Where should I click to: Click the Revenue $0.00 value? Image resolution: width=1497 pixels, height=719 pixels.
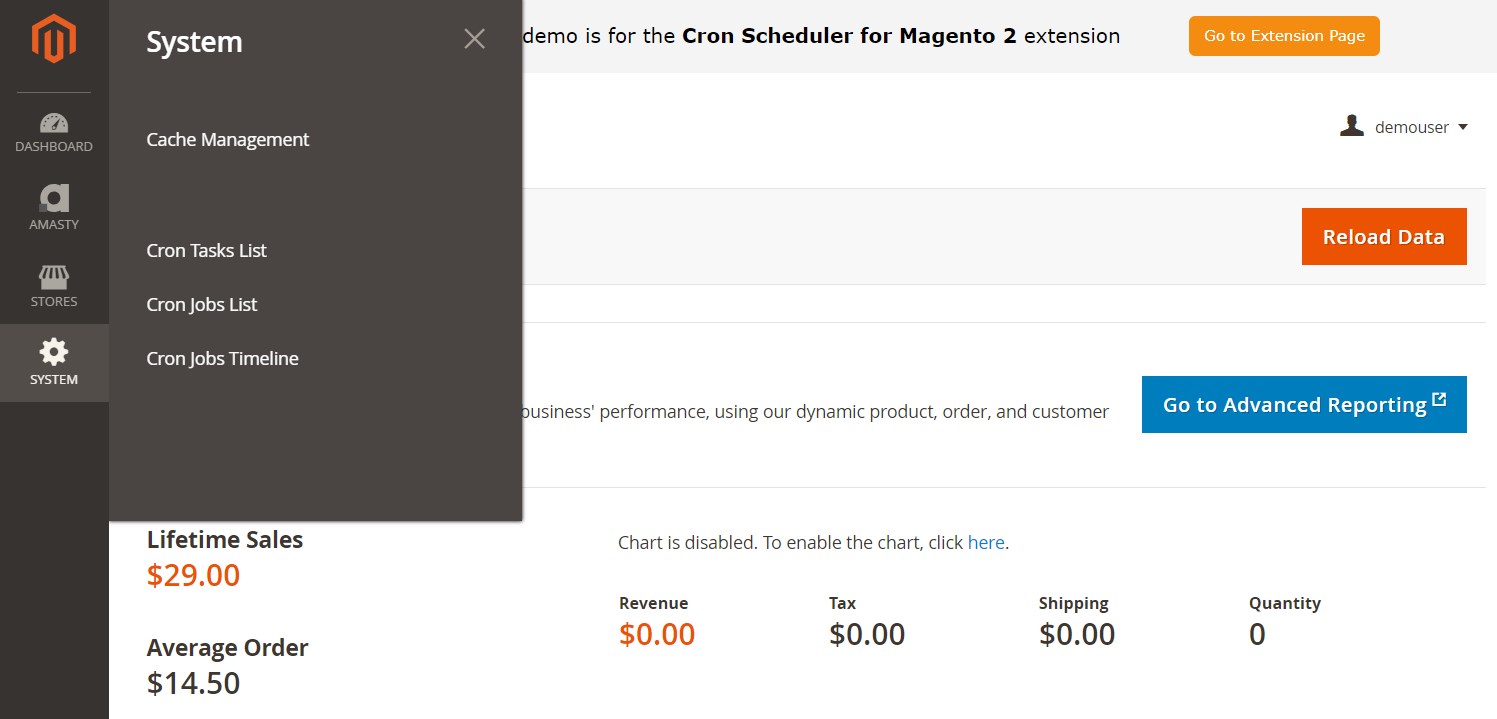[657, 635]
